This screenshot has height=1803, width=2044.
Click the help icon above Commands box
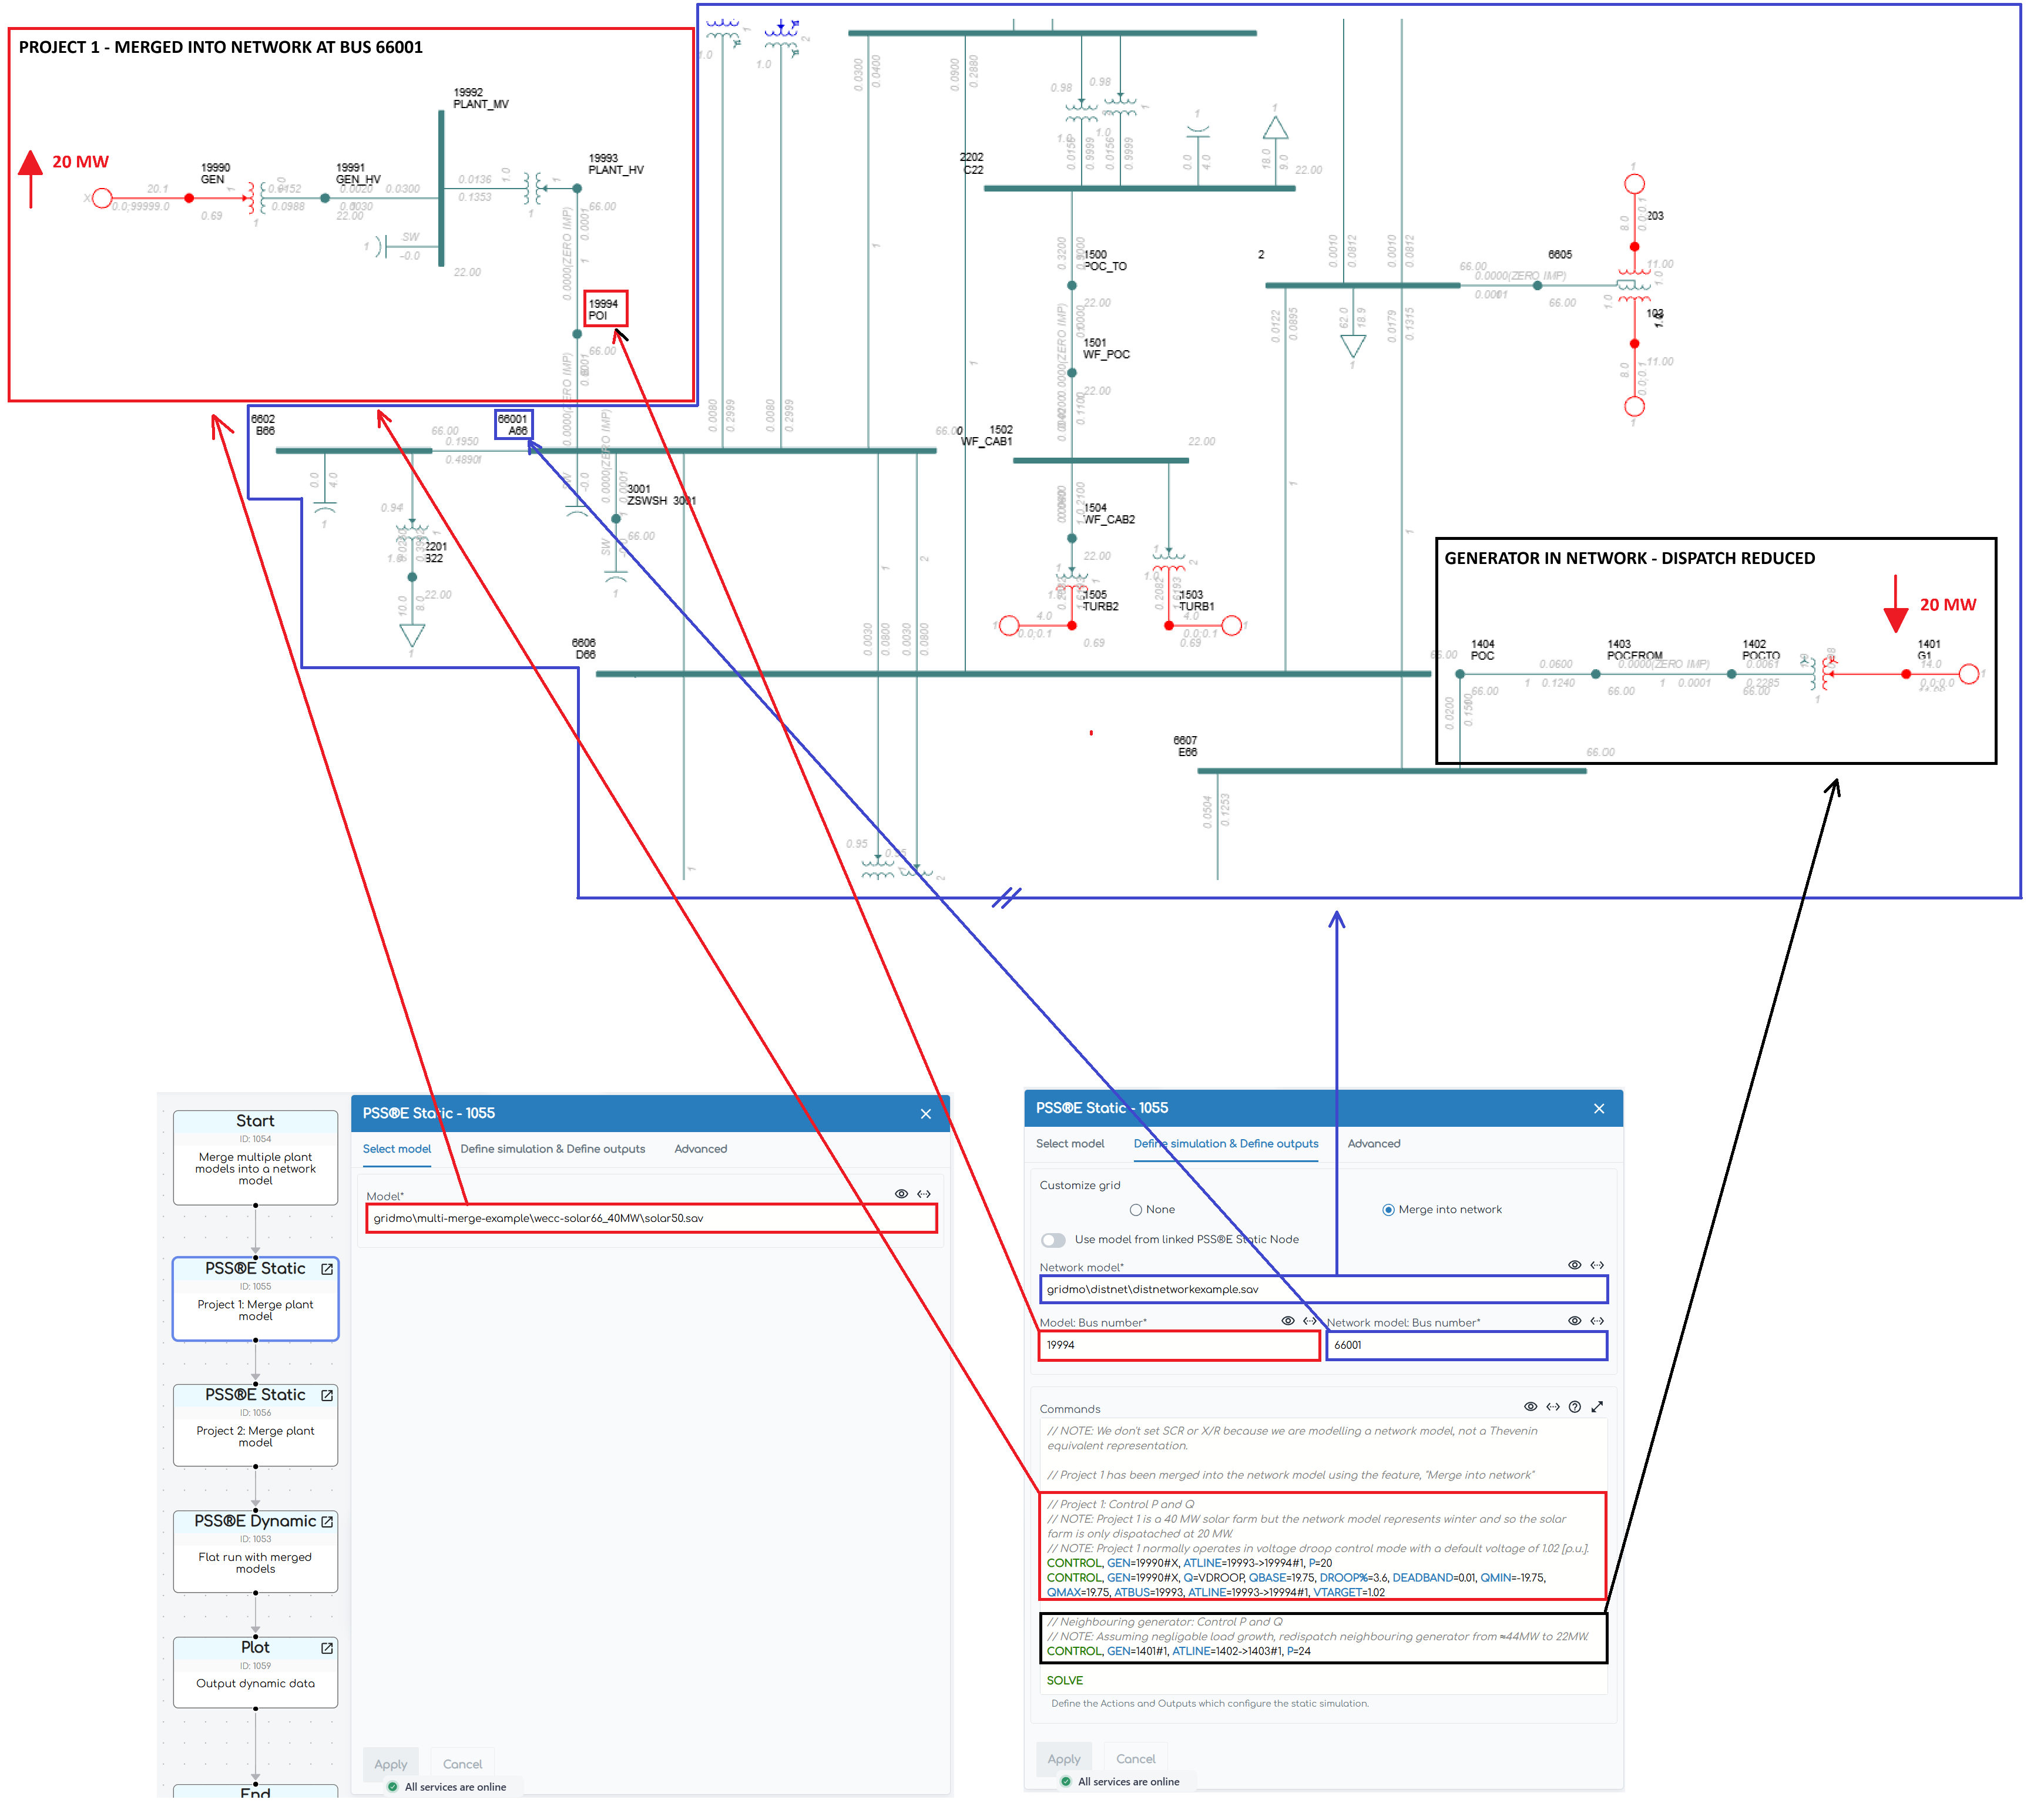click(1575, 1407)
